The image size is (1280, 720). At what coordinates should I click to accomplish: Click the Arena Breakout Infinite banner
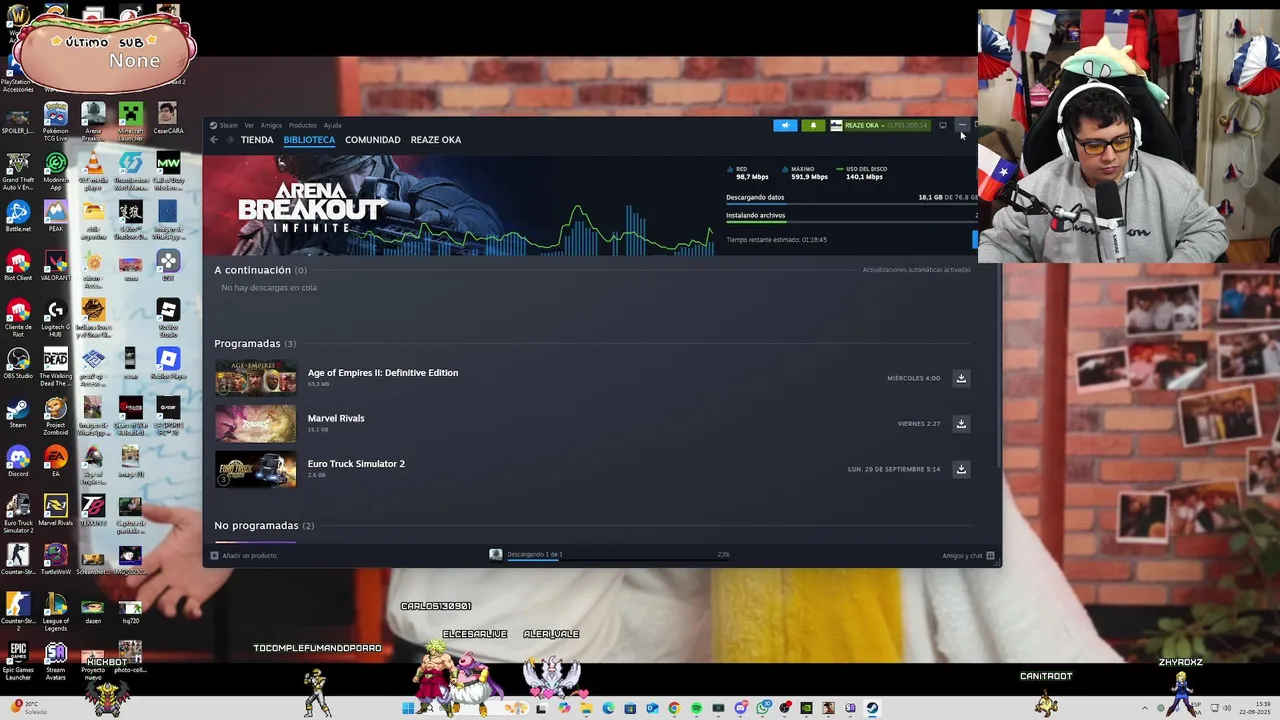click(x=460, y=206)
